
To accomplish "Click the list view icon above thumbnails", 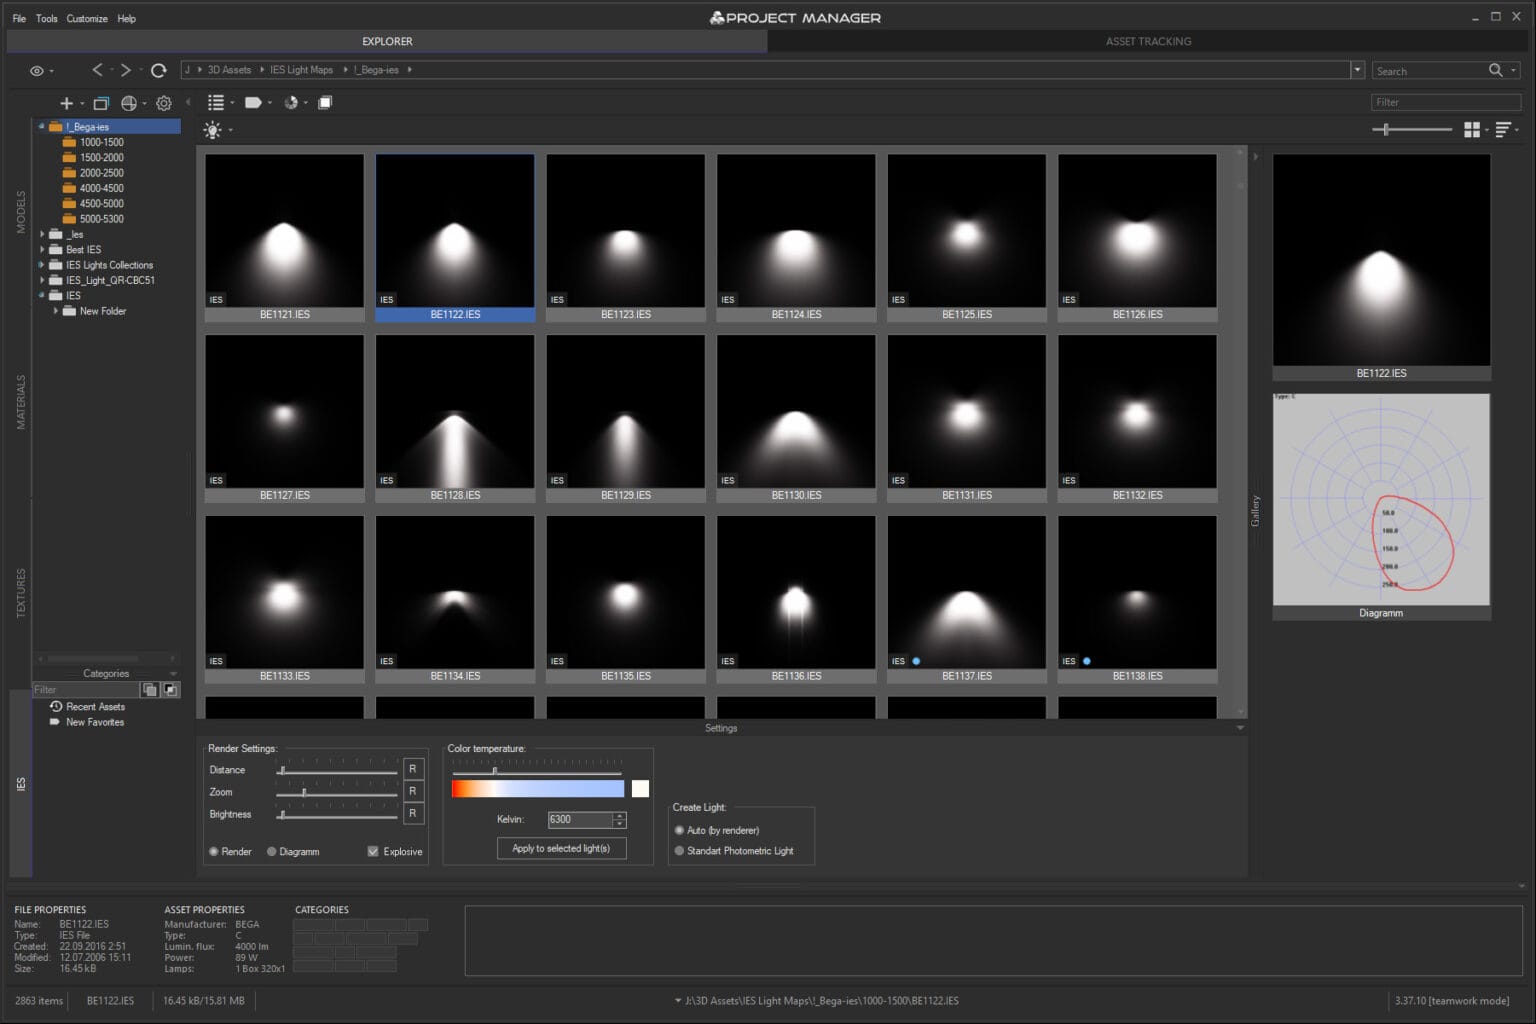I will (216, 102).
